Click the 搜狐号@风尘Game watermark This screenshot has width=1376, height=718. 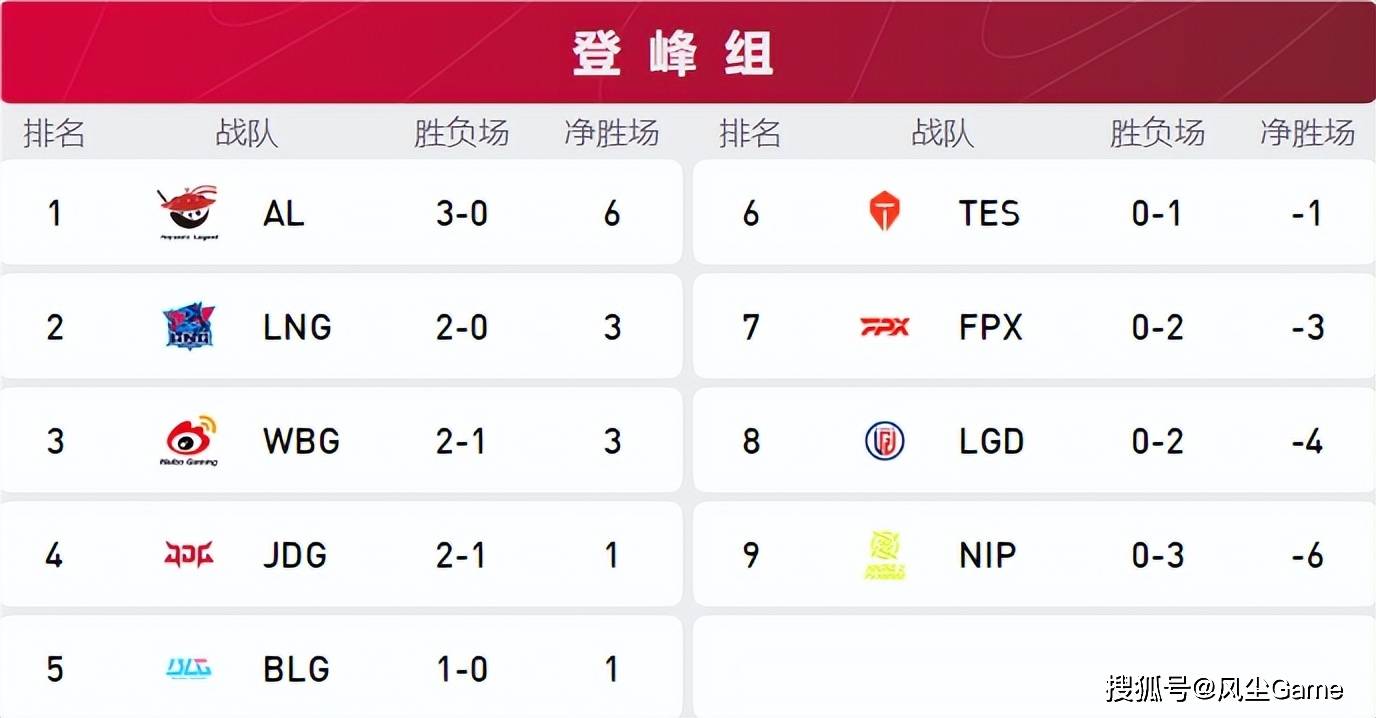pyautogui.click(x=1224, y=688)
